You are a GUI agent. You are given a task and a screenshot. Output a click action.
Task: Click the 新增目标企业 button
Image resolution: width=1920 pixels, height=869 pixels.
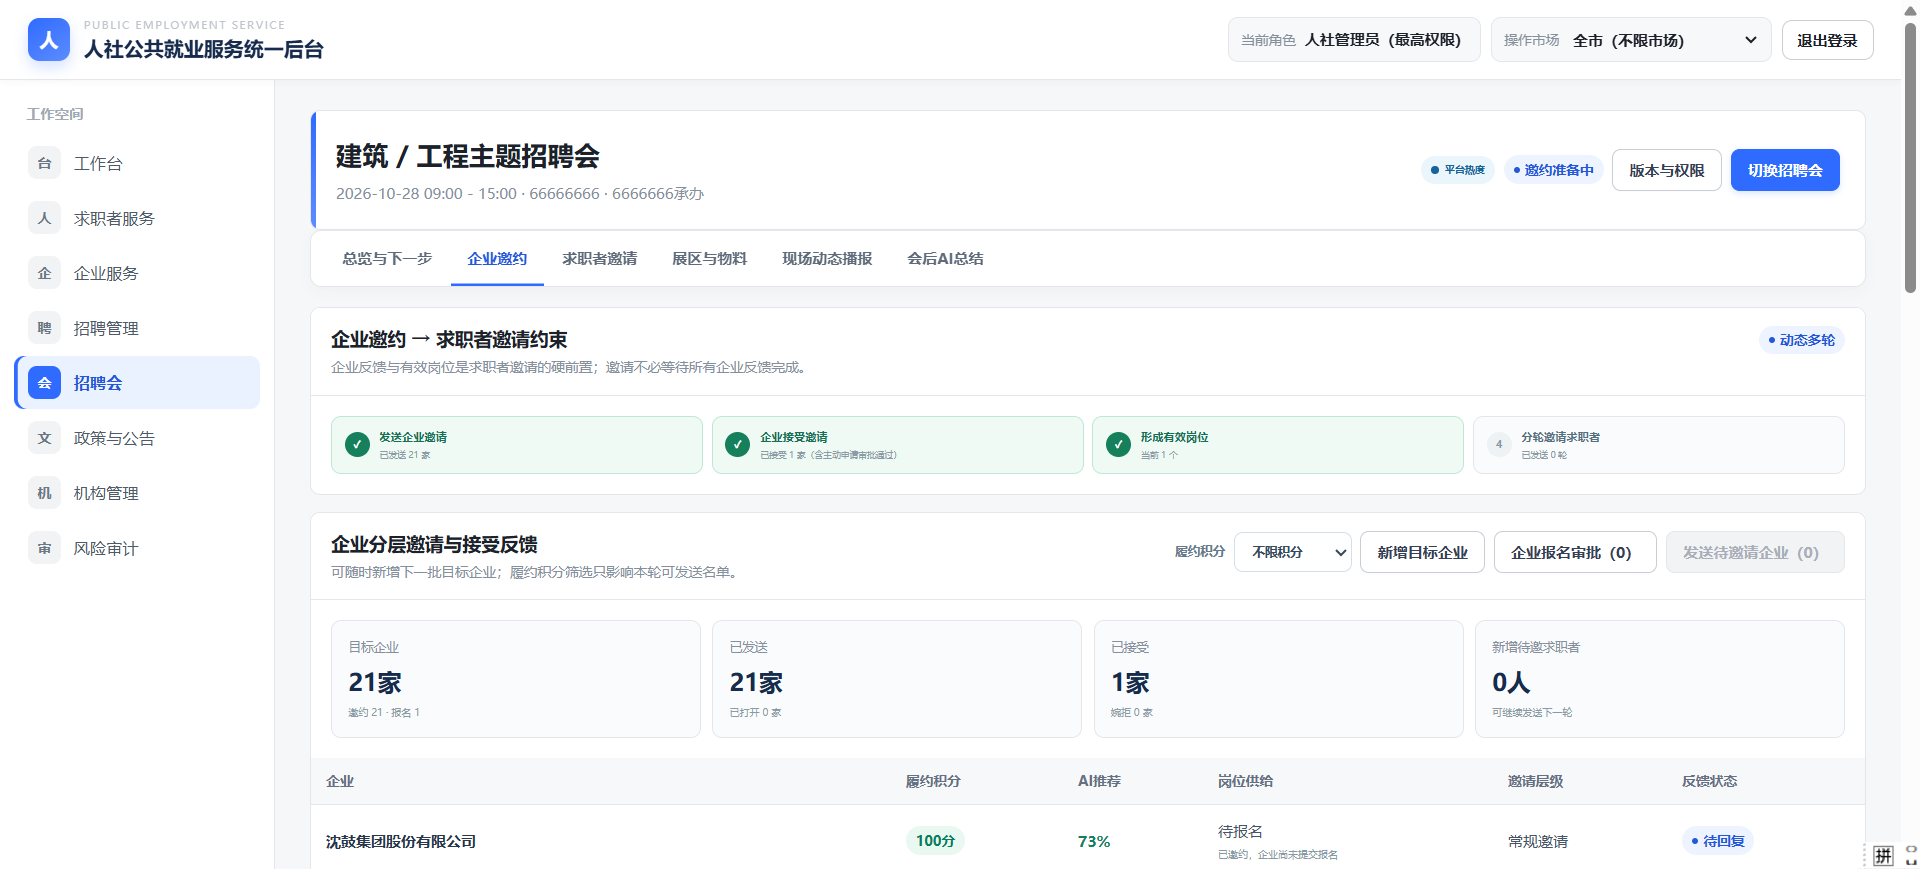click(x=1422, y=552)
